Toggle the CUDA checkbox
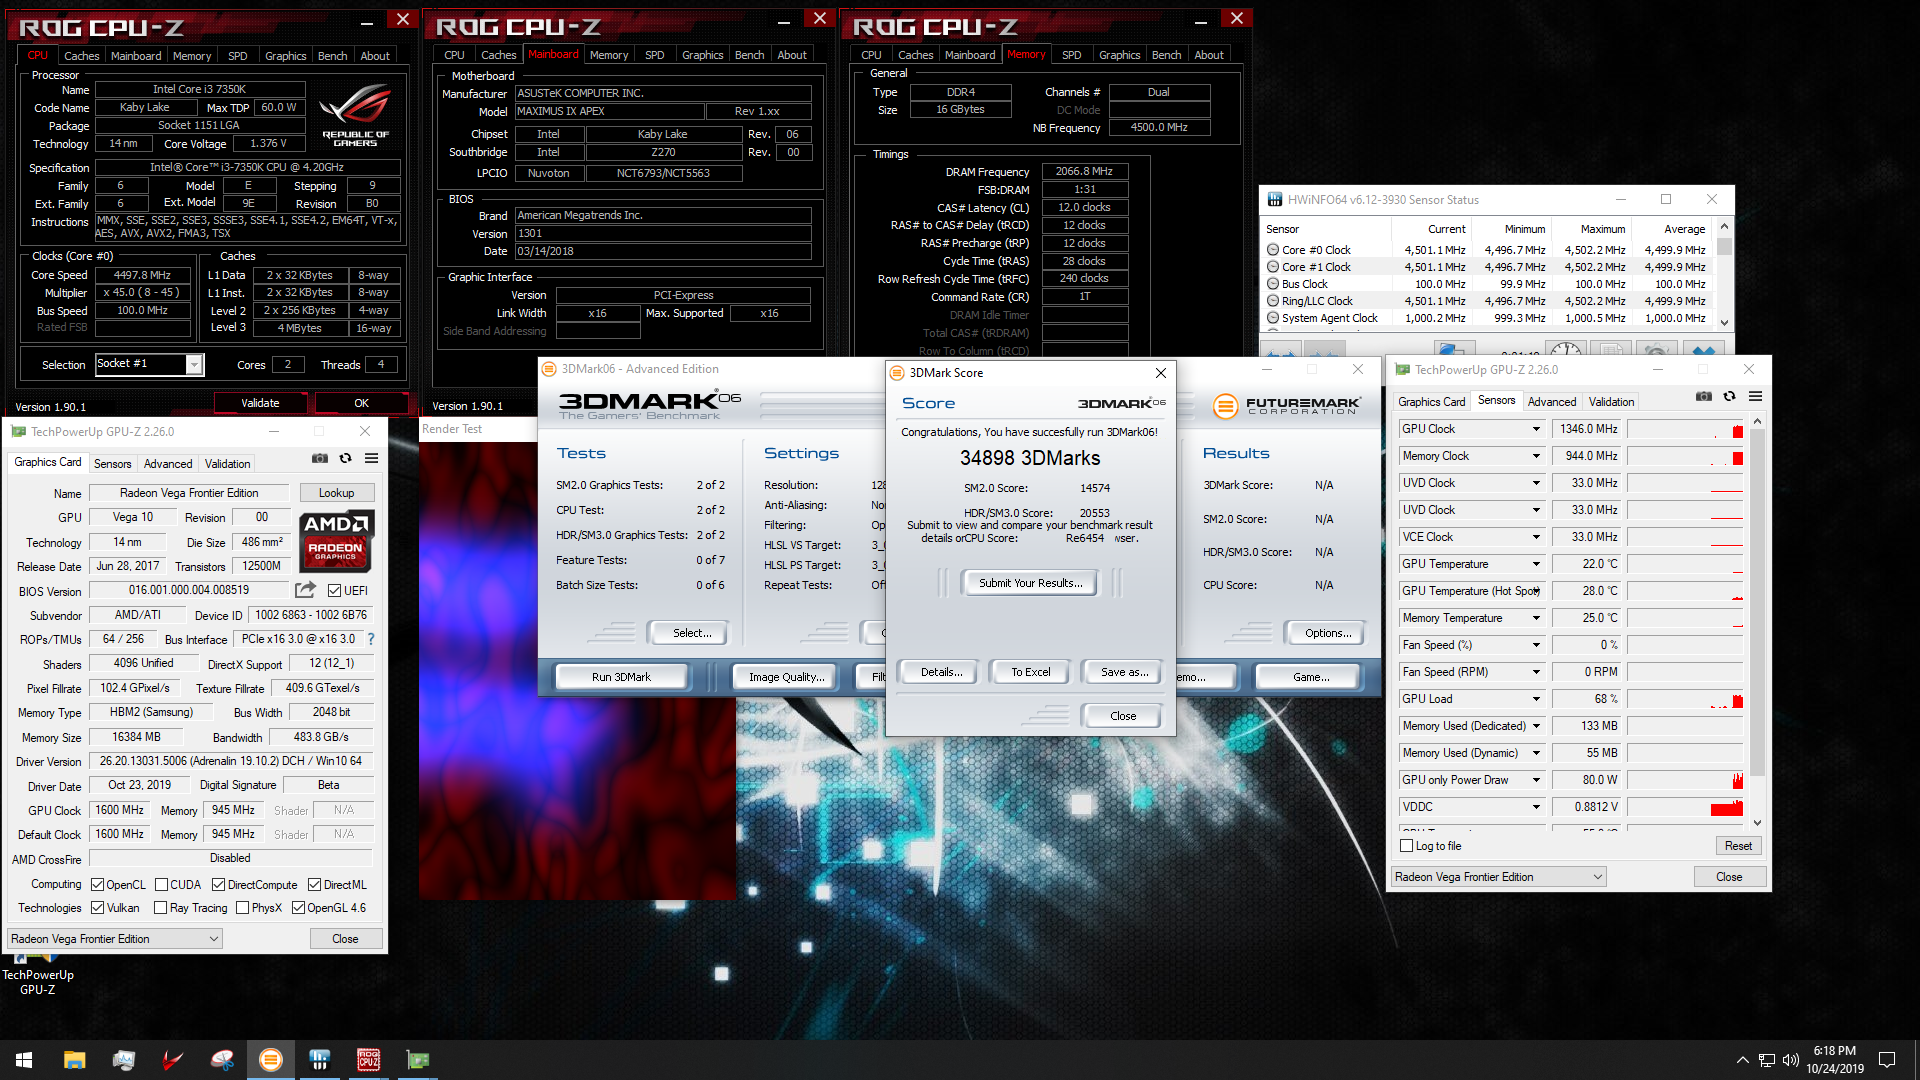This screenshot has height=1080, width=1920. point(161,885)
